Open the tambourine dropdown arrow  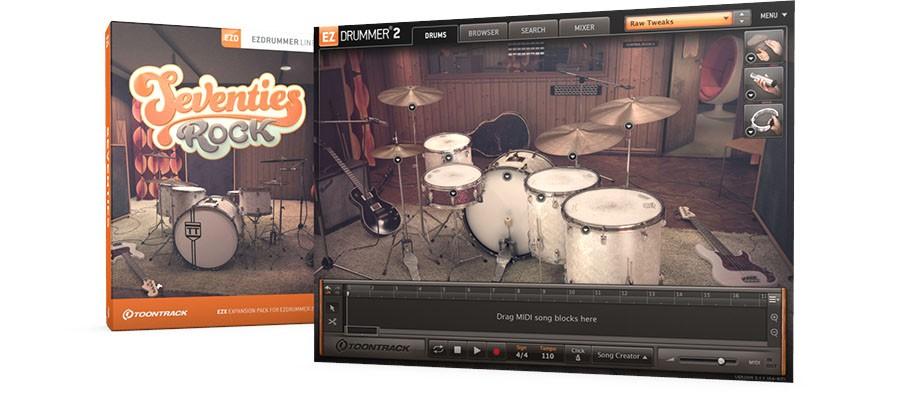750,132
